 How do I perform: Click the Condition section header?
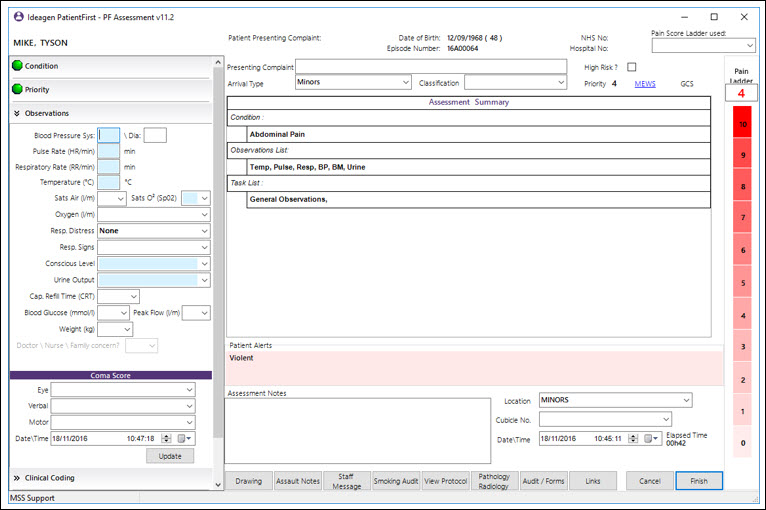[111, 66]
